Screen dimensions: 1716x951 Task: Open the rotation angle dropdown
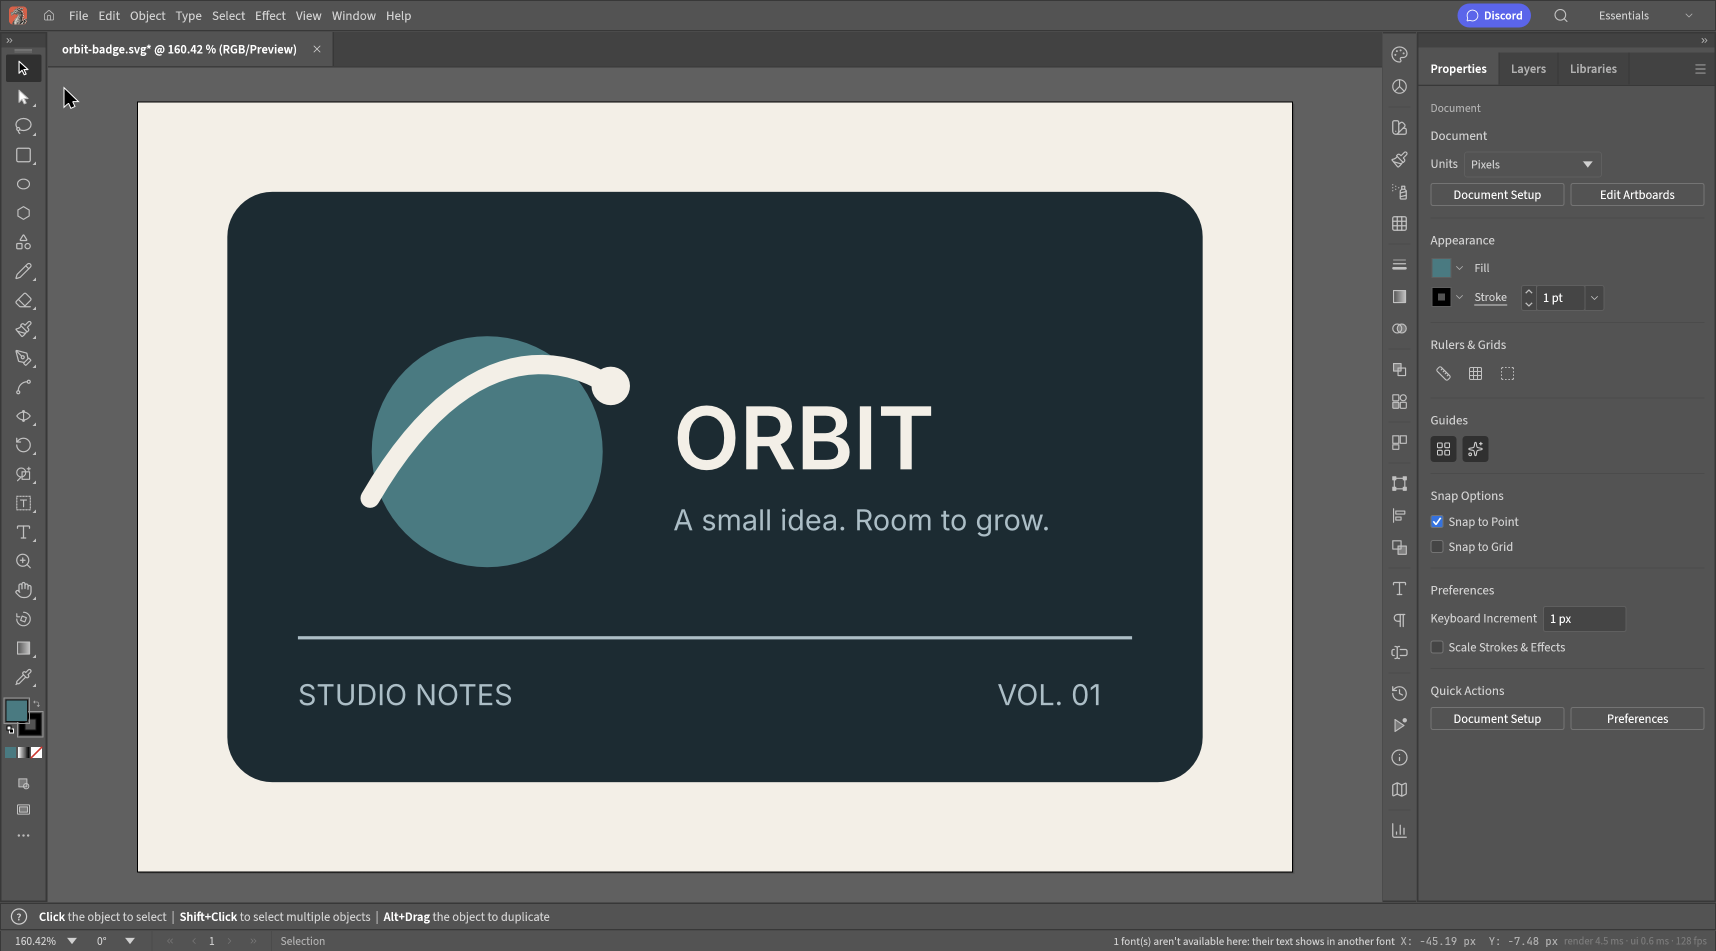pyautogui.click(x=130, y=941)
